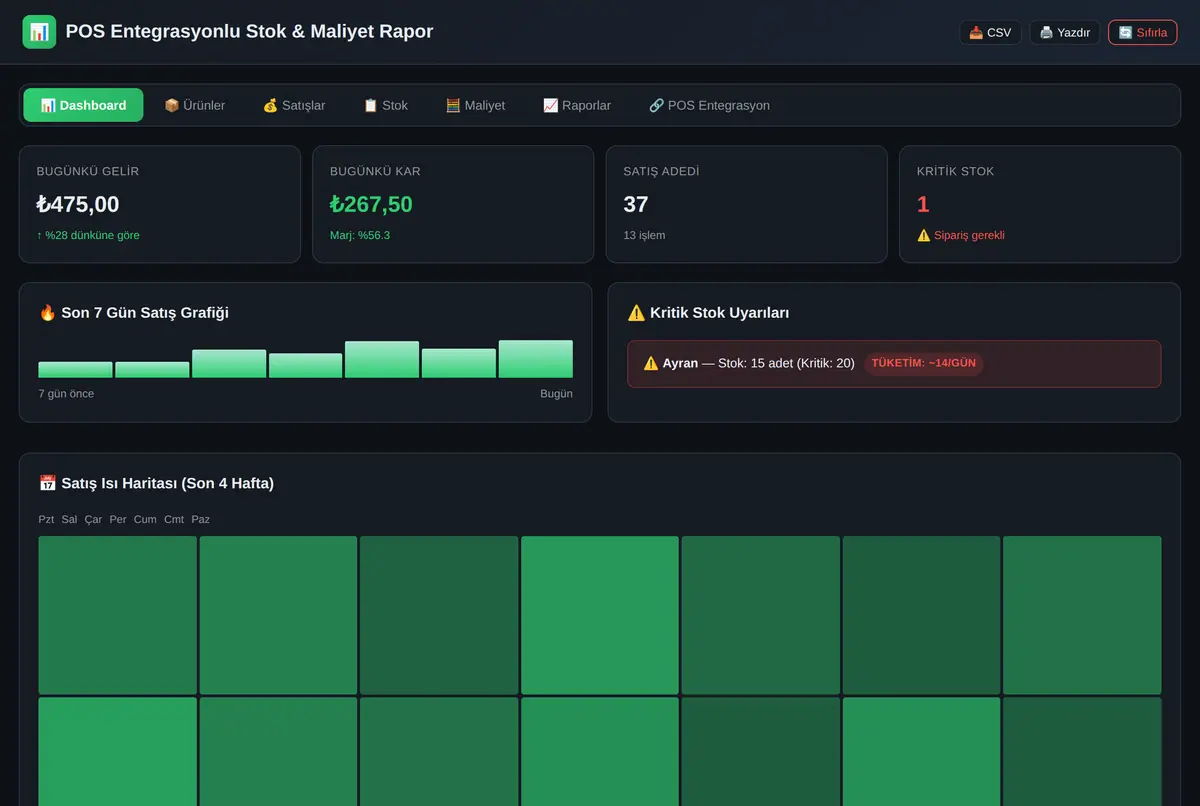Screen dimensions: 1200x806
Task: Go to the Satışlar tab
Action: pyautogui.click(x=294, y=105)
